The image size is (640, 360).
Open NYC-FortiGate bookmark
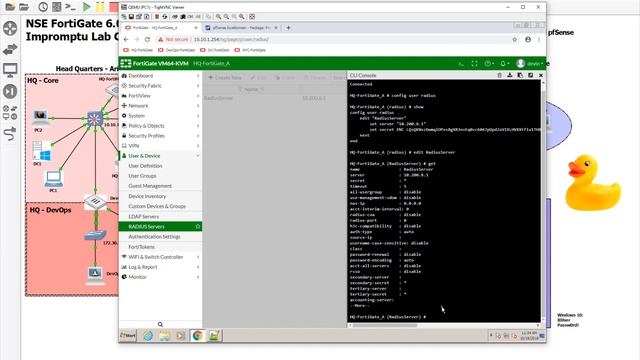pos(250,50)
